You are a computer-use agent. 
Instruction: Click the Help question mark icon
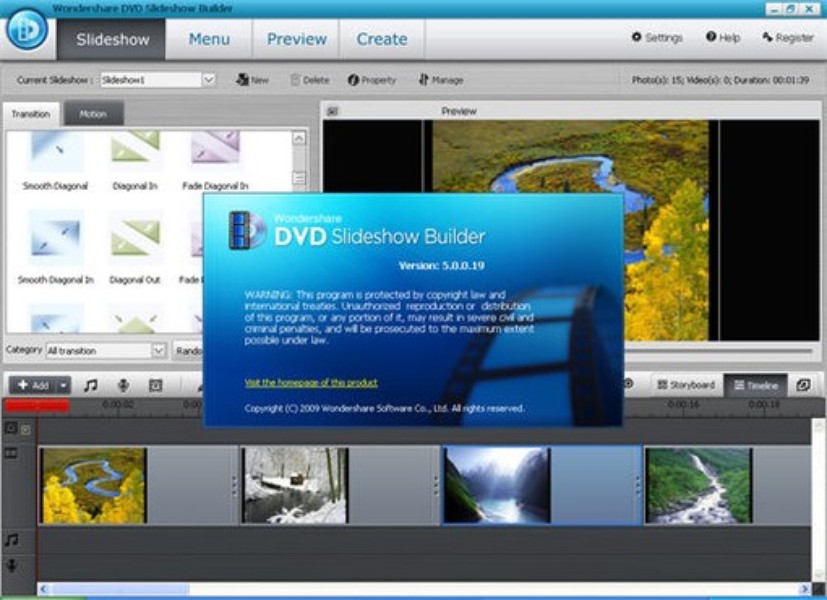point(722,37)
